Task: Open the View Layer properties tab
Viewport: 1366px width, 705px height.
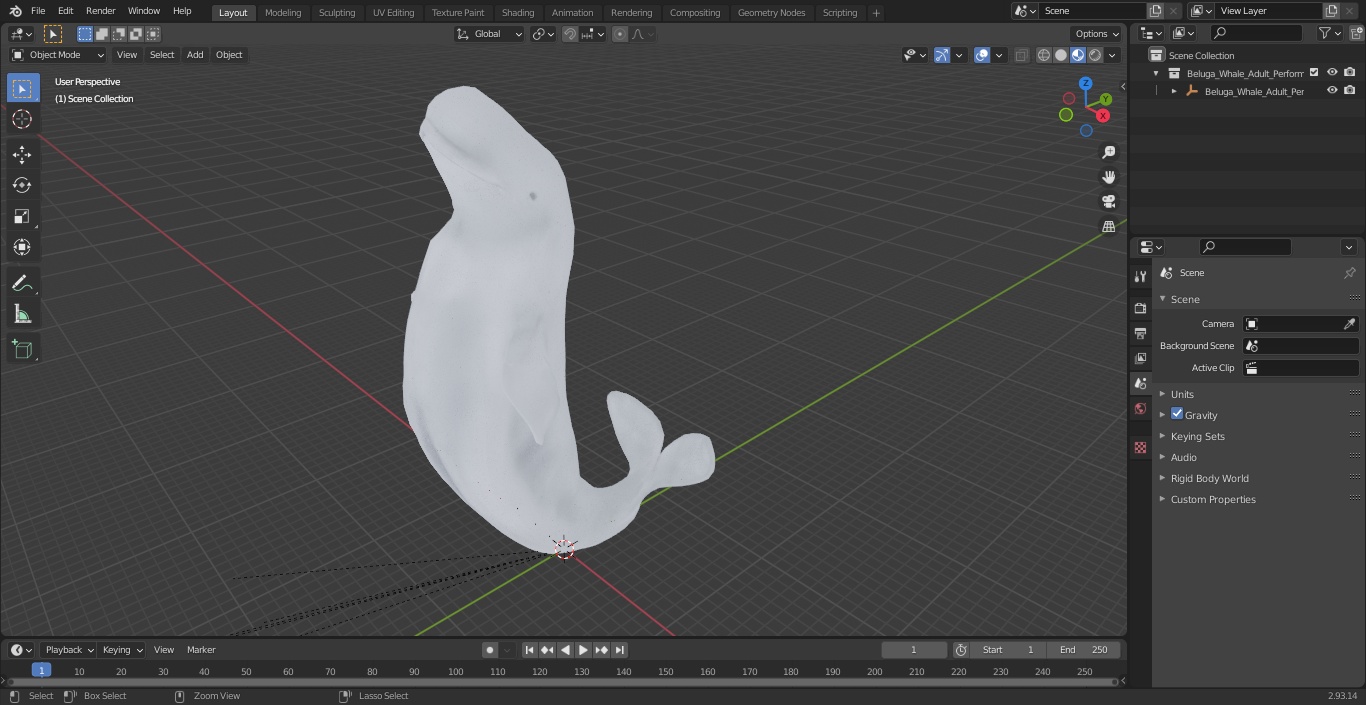Action: coord(1140,358)
